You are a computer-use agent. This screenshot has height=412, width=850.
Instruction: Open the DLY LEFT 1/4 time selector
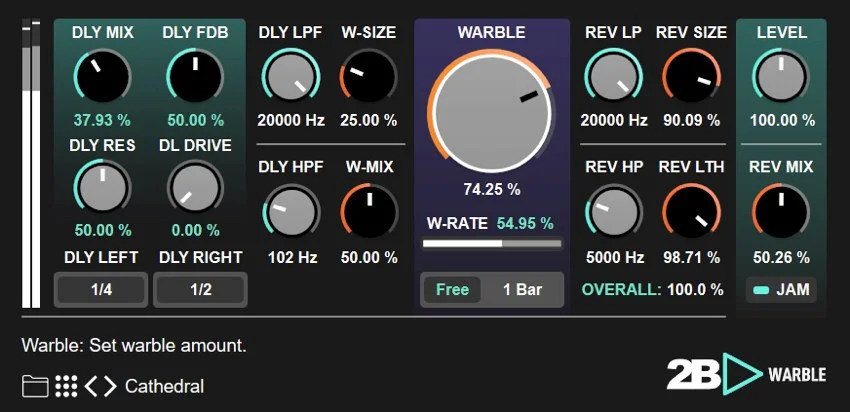coord(101,289)
